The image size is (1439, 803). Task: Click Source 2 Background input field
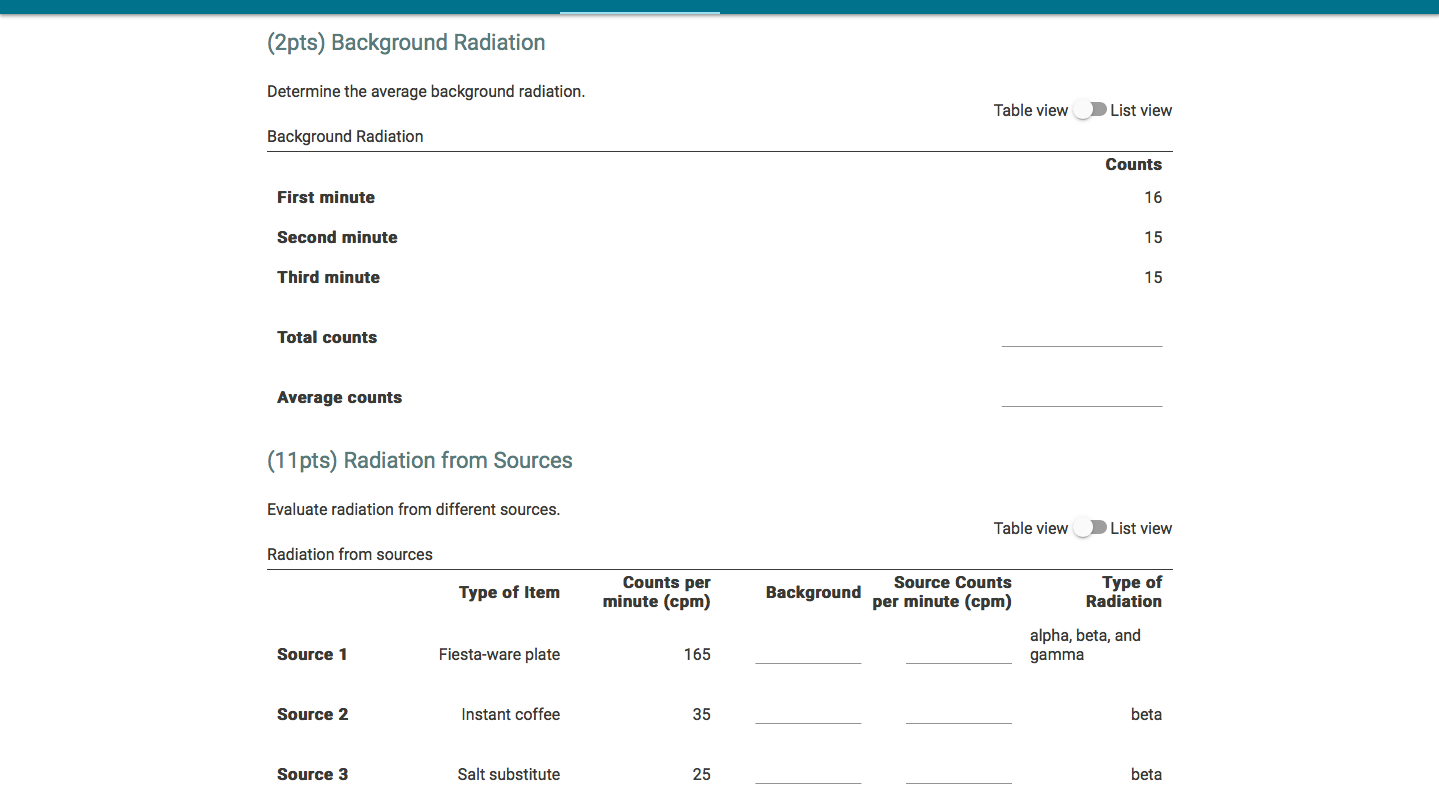[x=808, y=713]
